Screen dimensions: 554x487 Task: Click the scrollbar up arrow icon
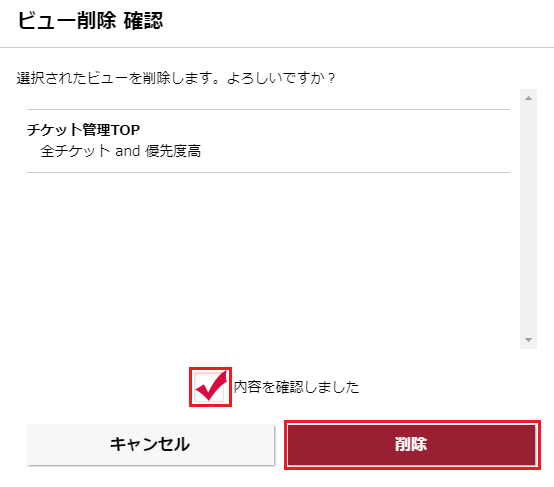click(x=528, y=98)
